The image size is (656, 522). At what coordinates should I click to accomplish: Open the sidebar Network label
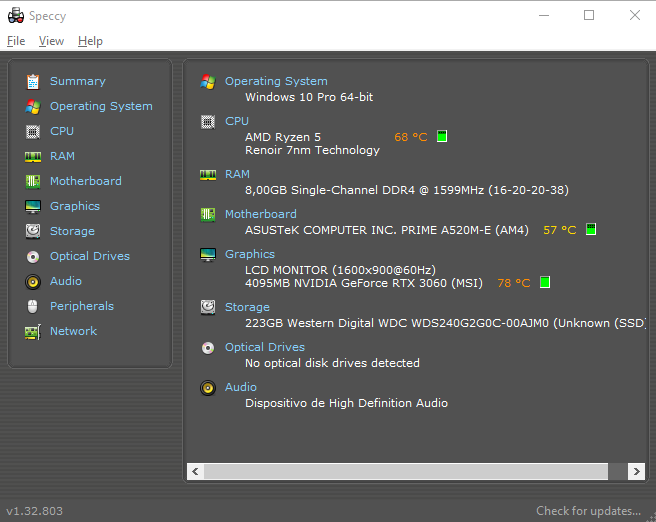pos(73,331)
